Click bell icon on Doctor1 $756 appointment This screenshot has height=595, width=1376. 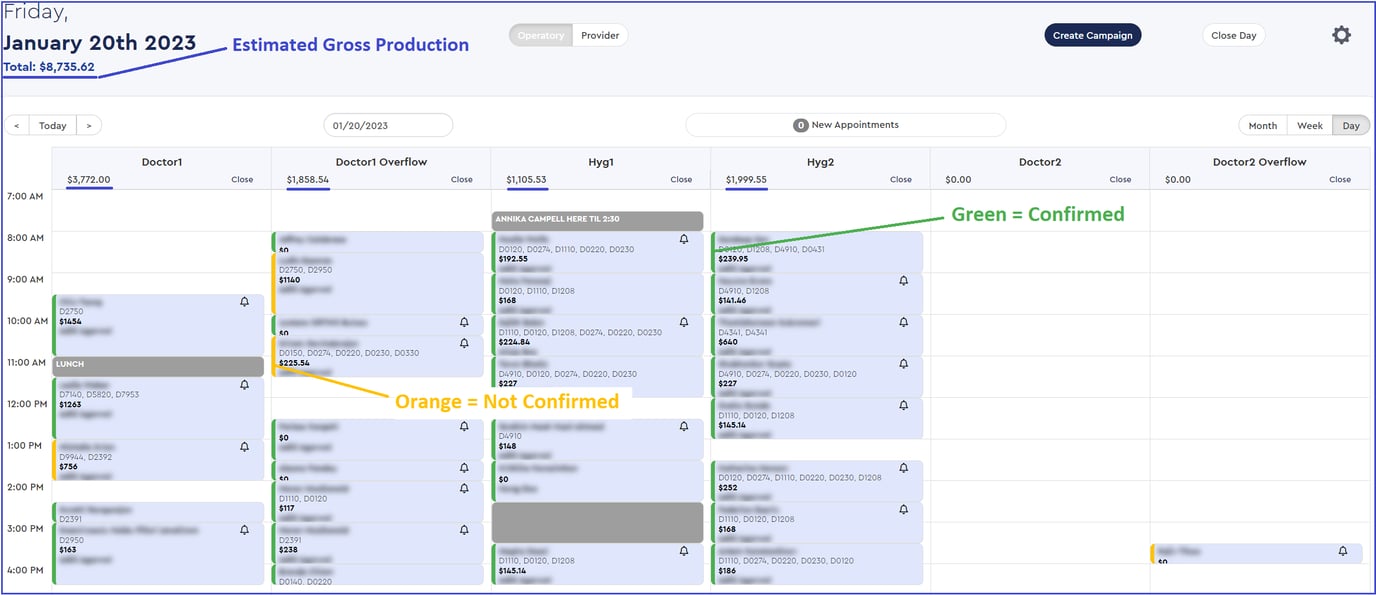244,447
